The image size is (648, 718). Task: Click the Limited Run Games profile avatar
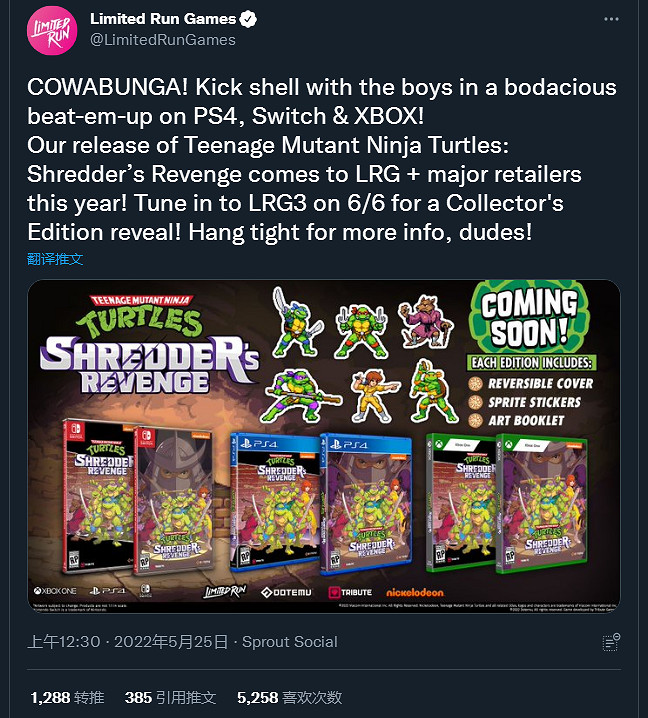52,31
